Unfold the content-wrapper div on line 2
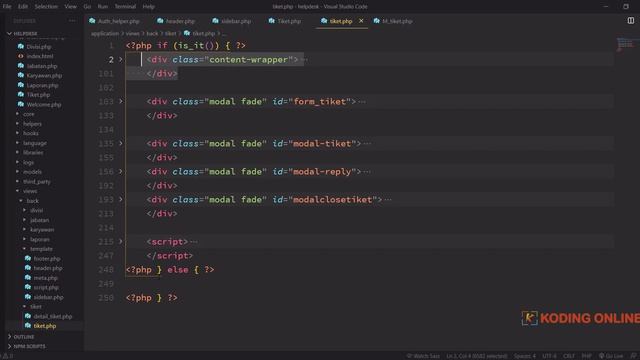The image size is (640, 360). pyautogui.click(x=121, y=60)
